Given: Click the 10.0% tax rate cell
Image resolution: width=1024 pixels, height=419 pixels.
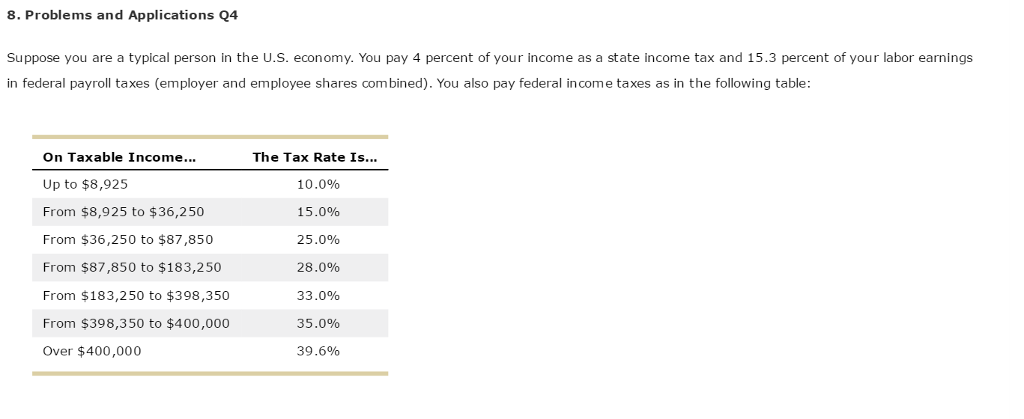Looking at the screenshot, I should pyautogui.click(x=319, y=185).
